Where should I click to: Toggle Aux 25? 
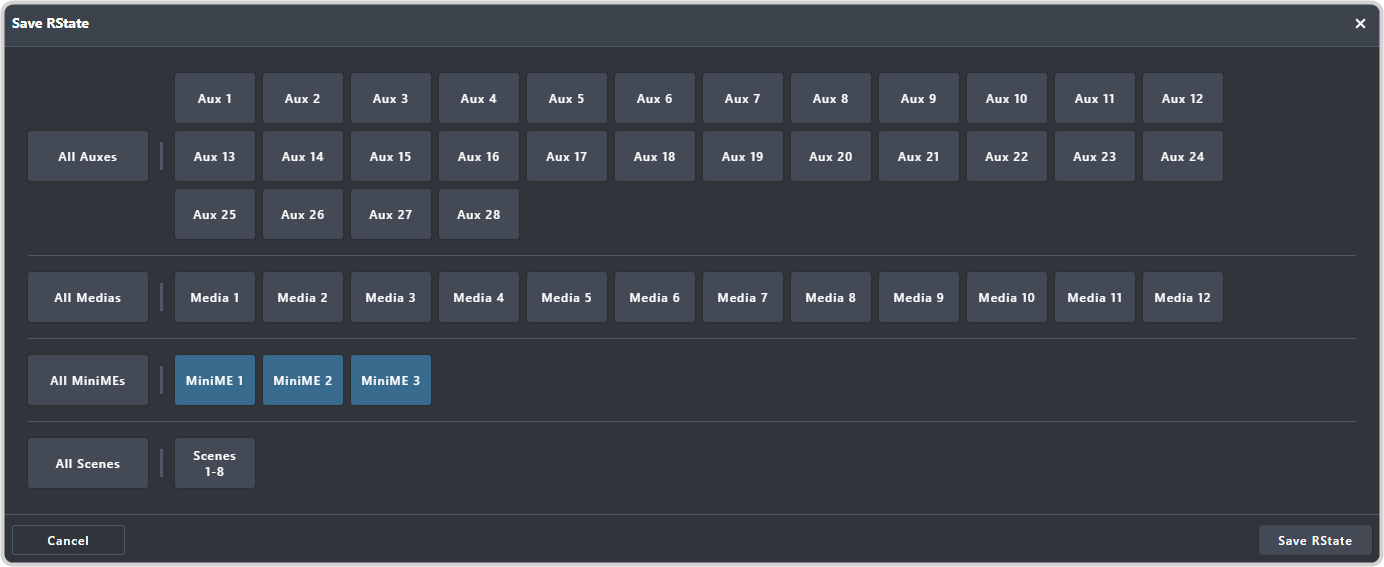click(x=215, y=214)
